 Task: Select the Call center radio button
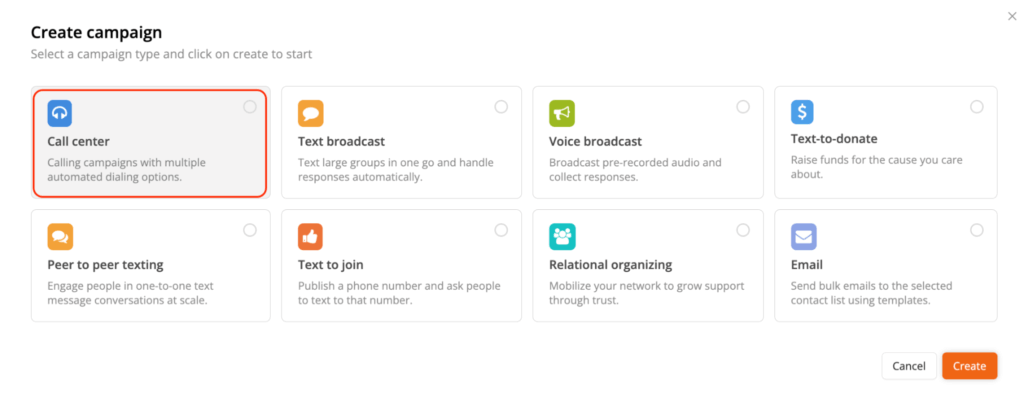coord(250,107)
